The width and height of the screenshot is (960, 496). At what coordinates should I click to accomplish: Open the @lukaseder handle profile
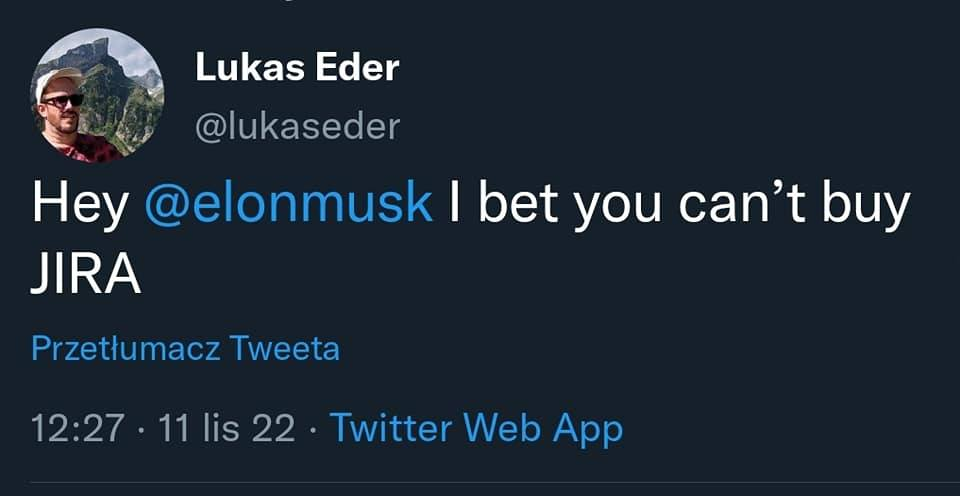point(297,127)
